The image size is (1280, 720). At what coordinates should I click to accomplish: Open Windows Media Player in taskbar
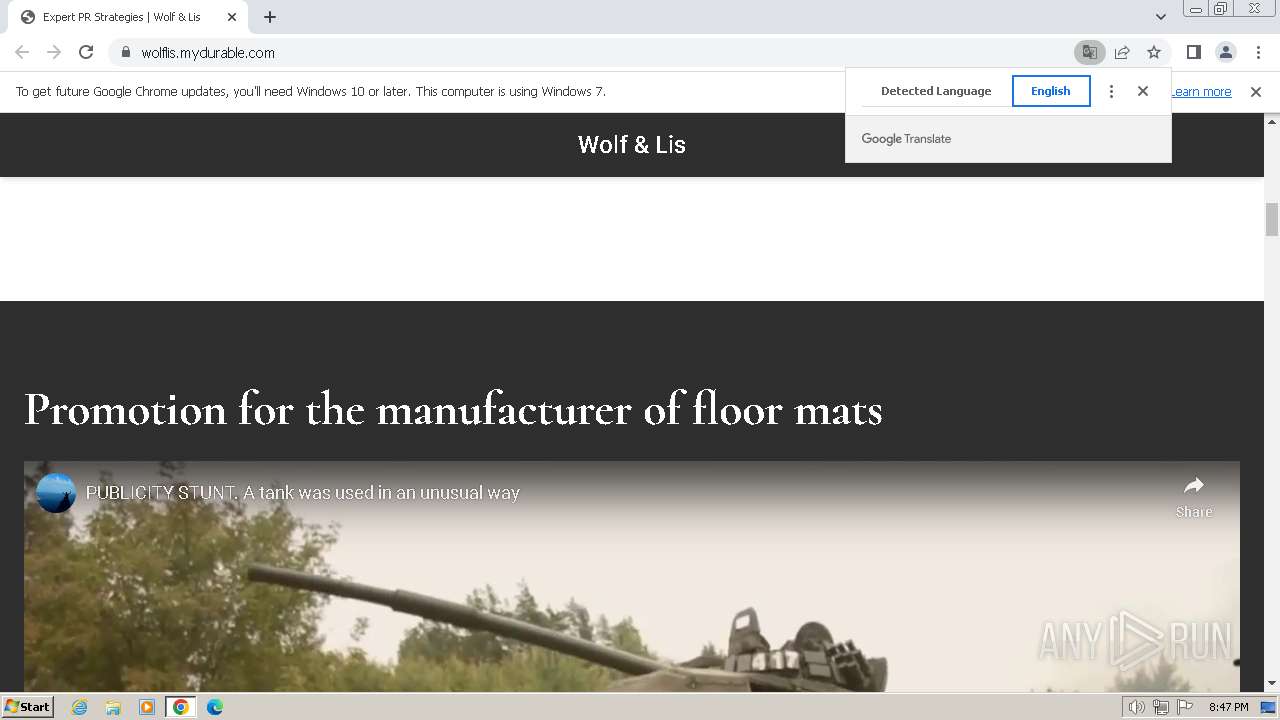coord(147,707)
